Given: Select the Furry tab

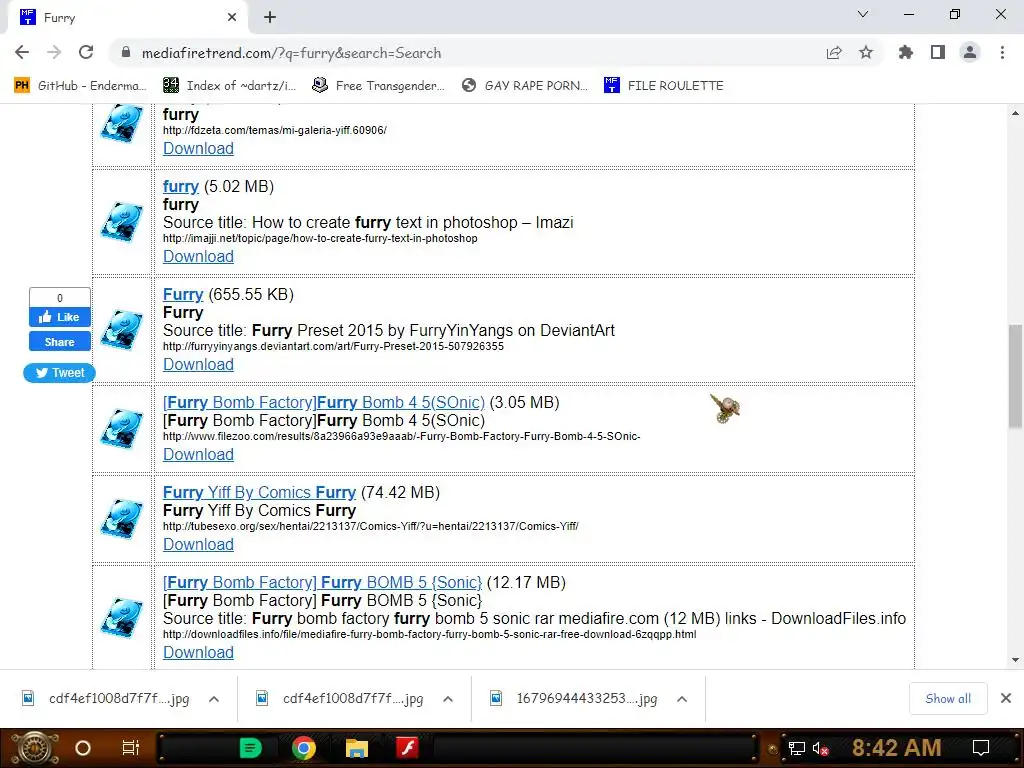Looking at the screenshot, I should tap(127, 18).
